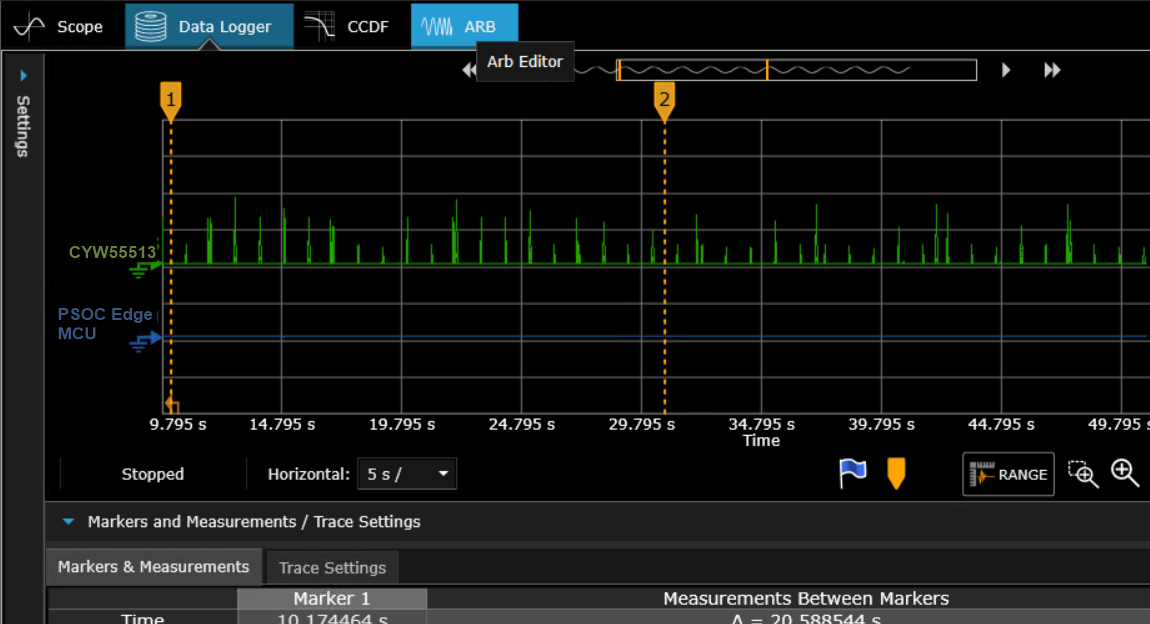Click the flag marker icon
1150x624 pixels.
[852, 474]
